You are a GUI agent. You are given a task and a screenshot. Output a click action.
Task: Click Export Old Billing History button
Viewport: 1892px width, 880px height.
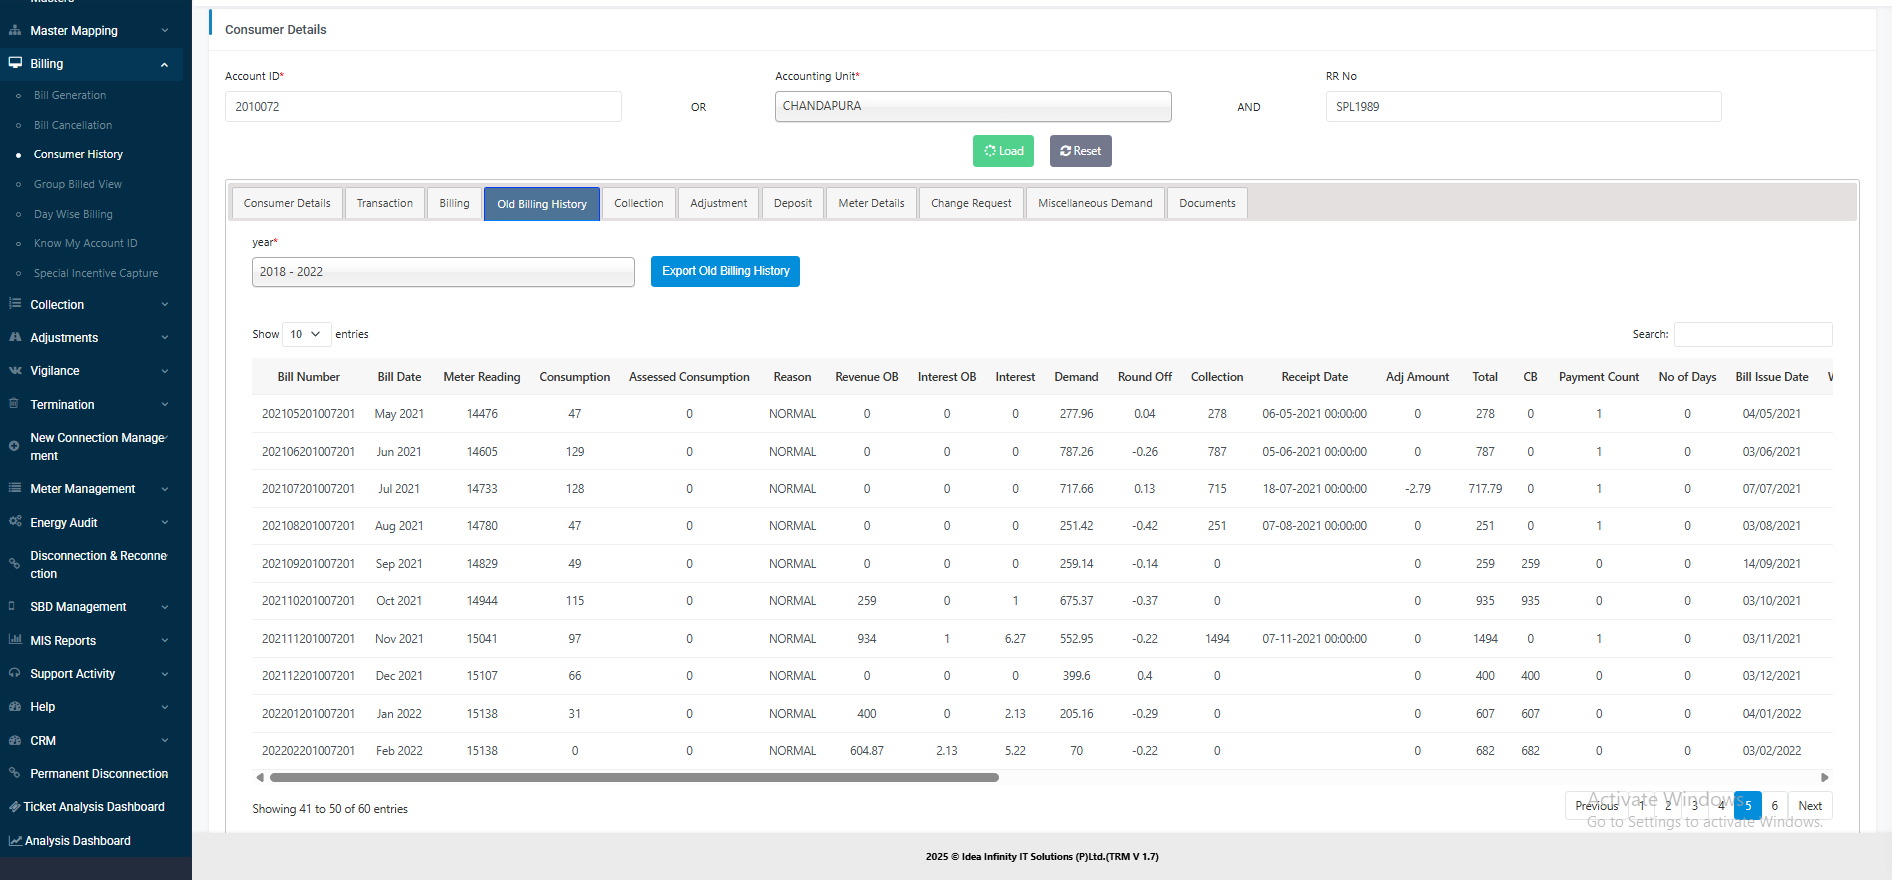[x=725, y=271]
